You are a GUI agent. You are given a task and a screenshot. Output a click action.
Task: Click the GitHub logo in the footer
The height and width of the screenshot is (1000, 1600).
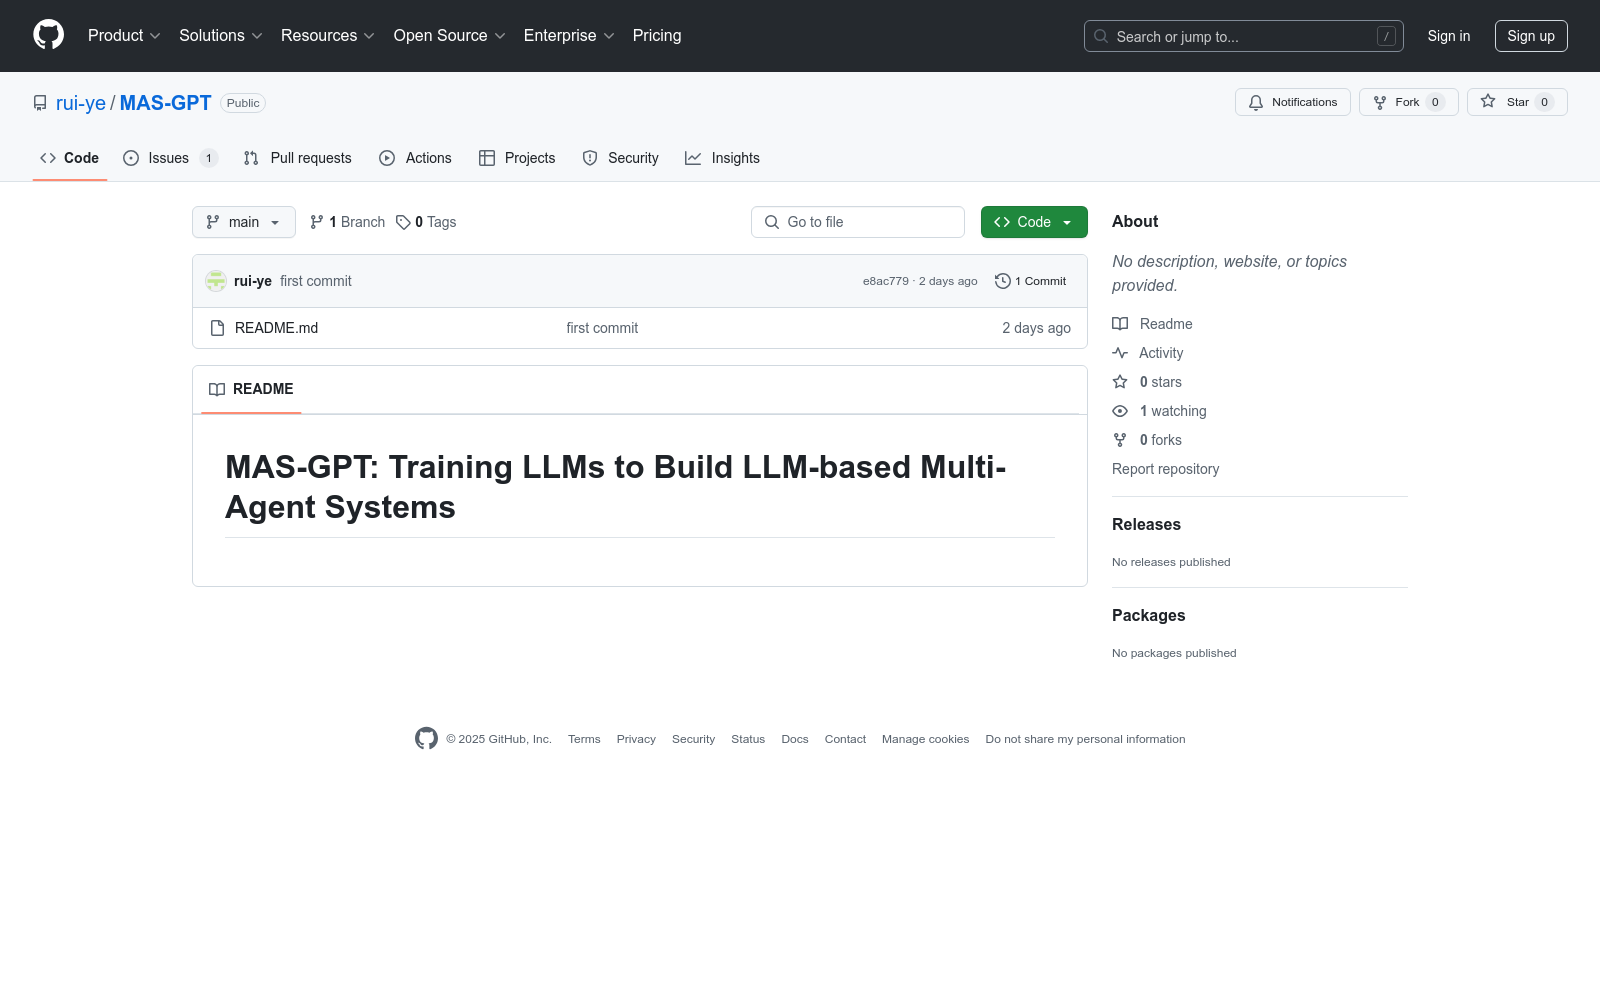pyautogui.click(x=426, y=739)
